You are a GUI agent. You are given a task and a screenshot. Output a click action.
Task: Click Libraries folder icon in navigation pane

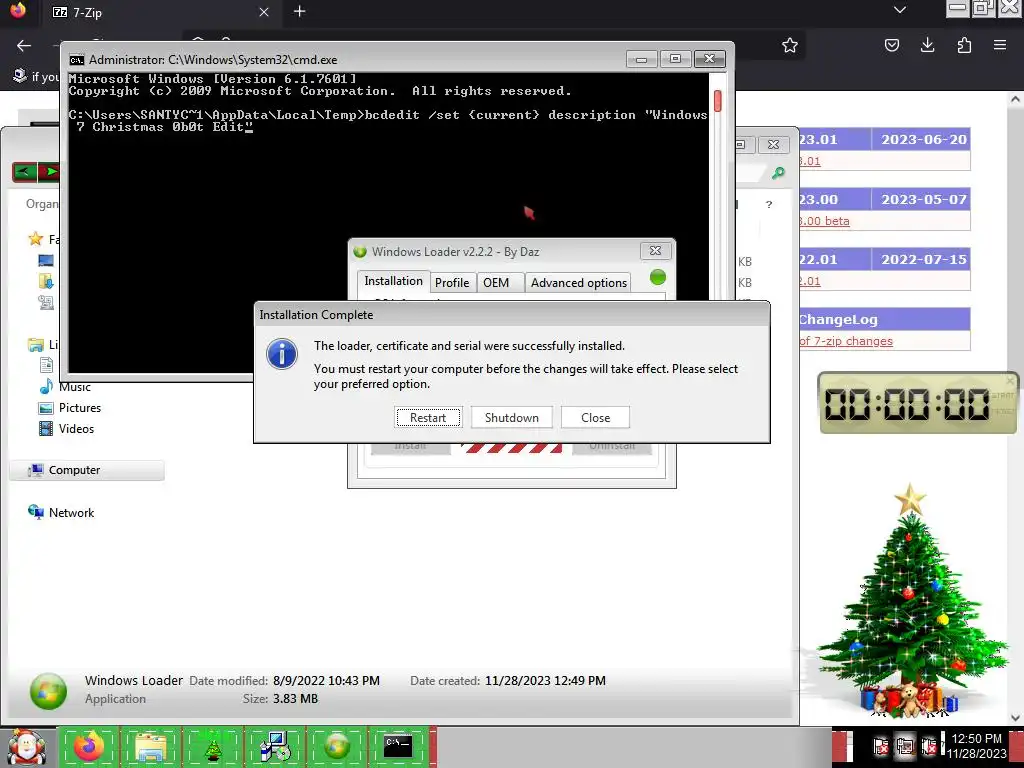36,344
